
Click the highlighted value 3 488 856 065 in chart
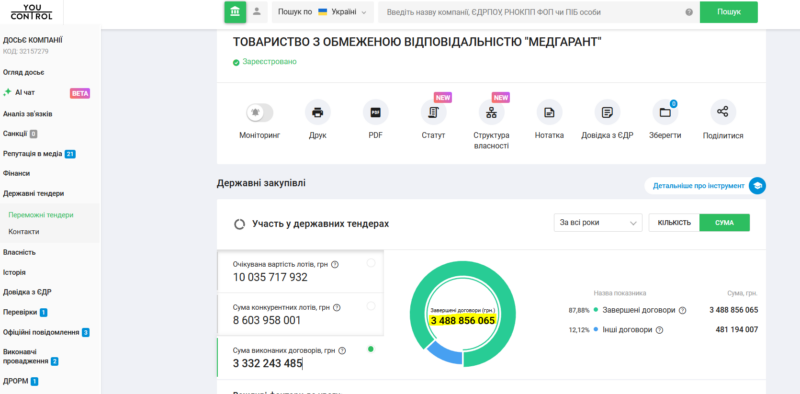click(463, 321)
